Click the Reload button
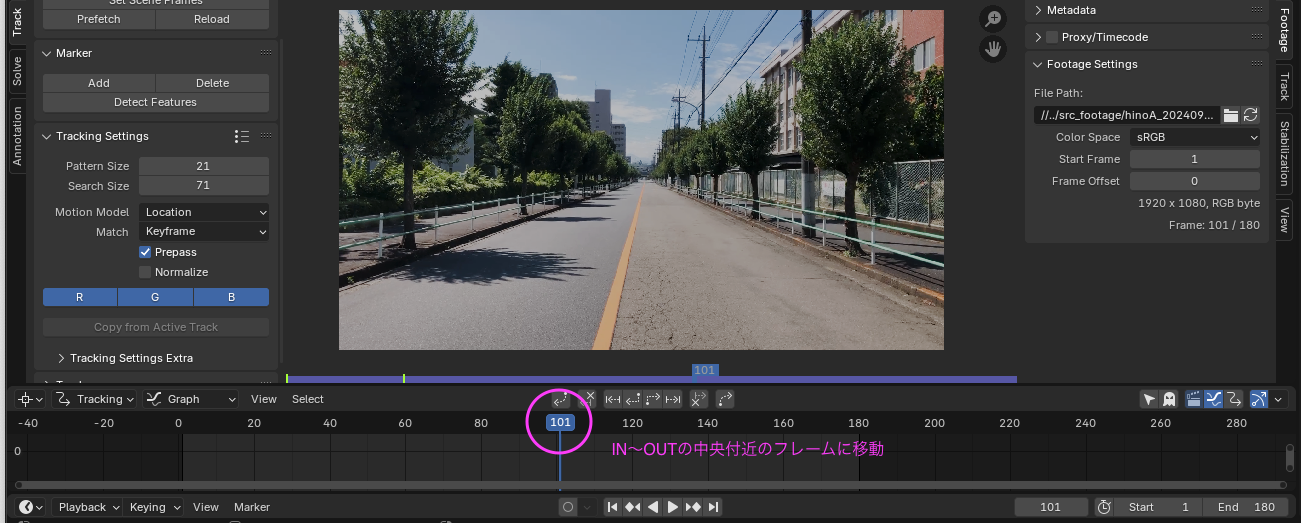The image size is (1301, 523). coord(212,19)
